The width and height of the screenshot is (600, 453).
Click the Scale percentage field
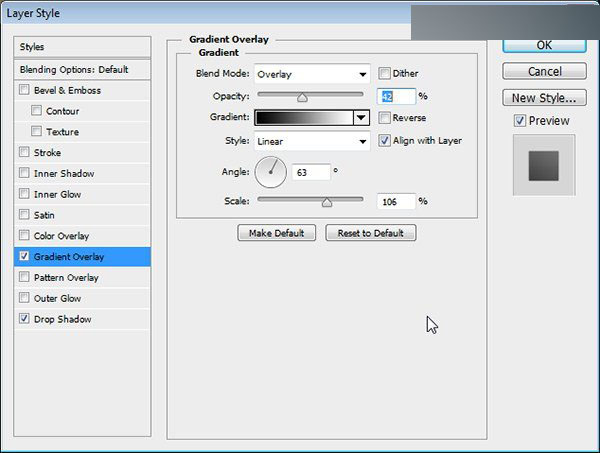tap(396, 202)
